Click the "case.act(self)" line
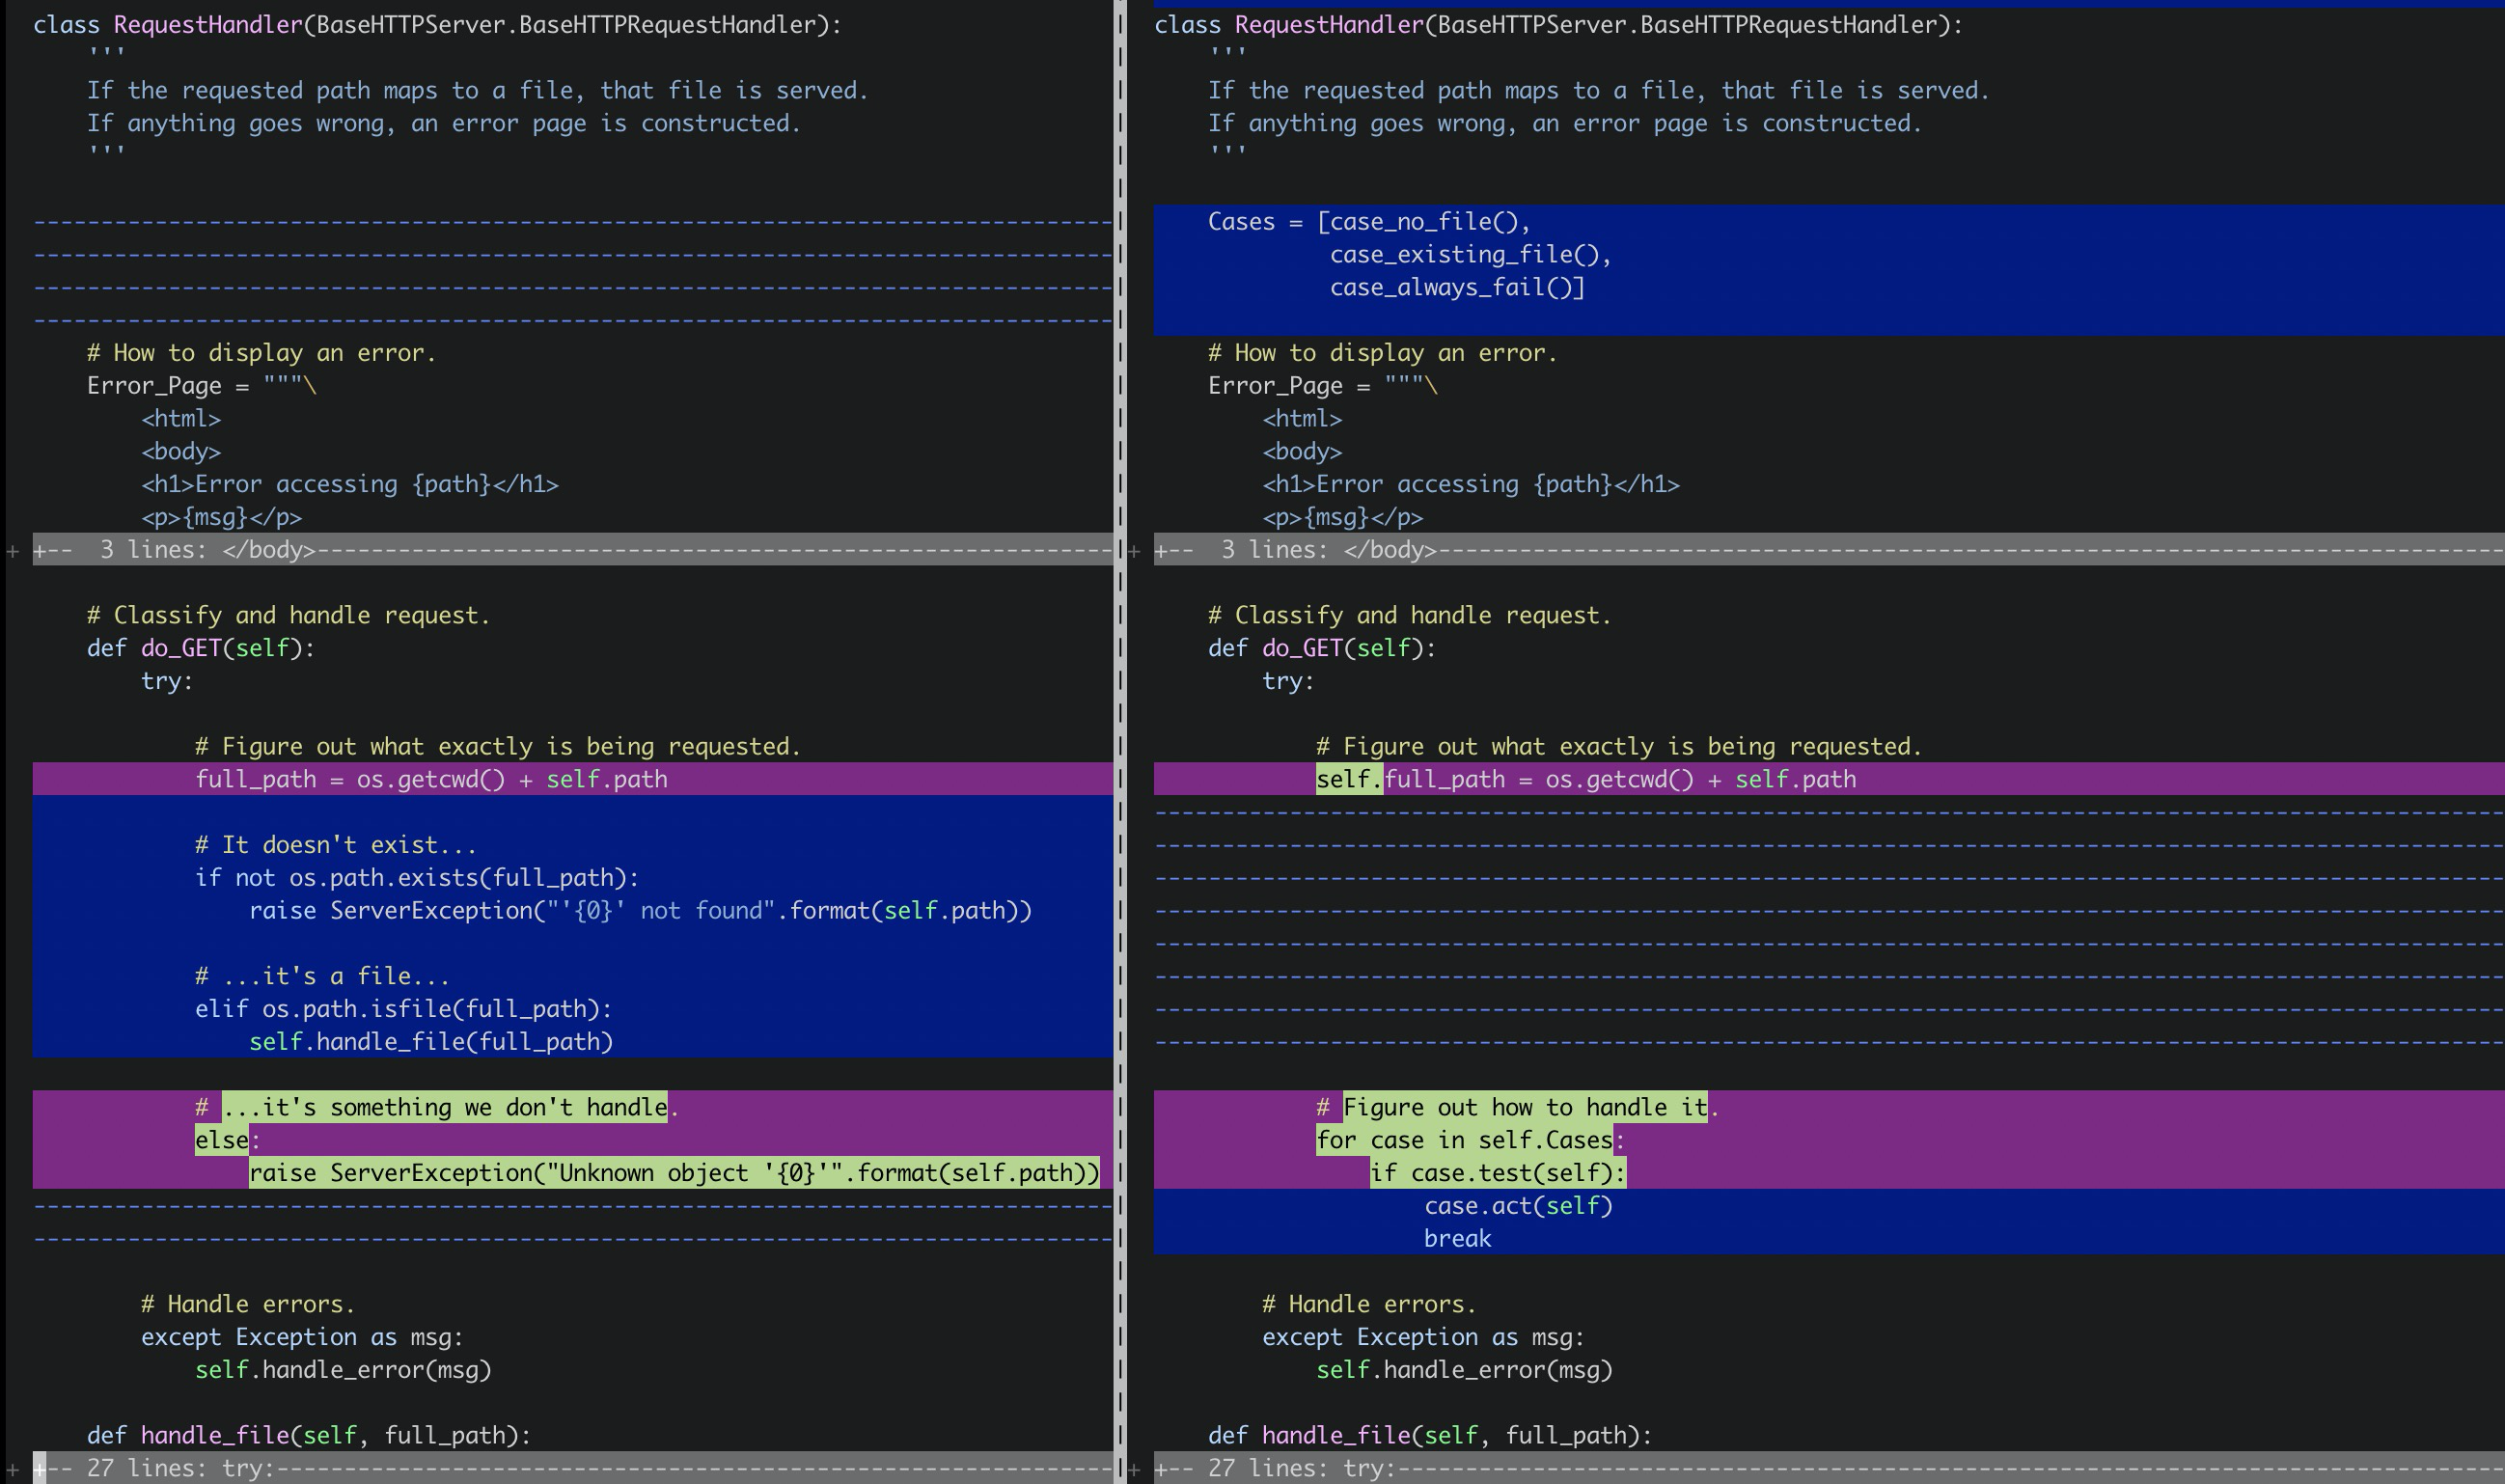The width and height of the screenshot is (2505, 1484). [1518, 1205]
